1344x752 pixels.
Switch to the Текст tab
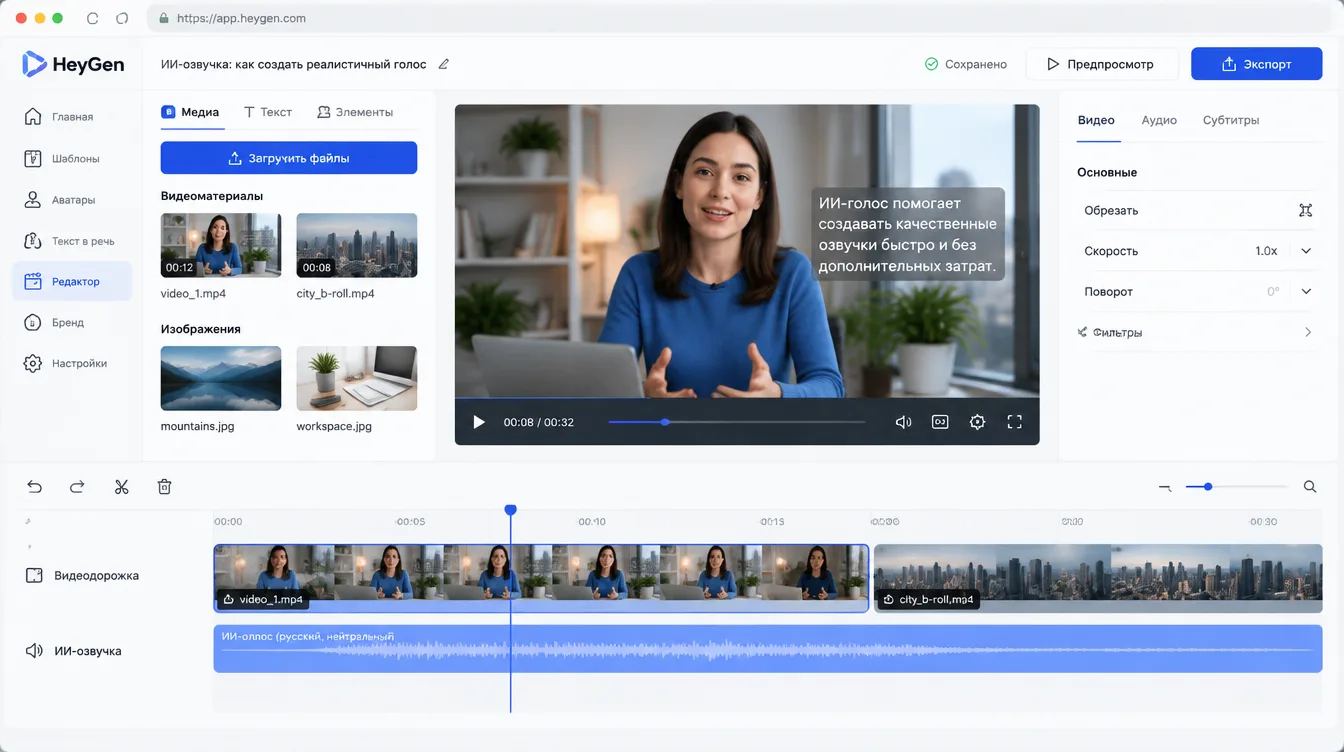(268, 112)
